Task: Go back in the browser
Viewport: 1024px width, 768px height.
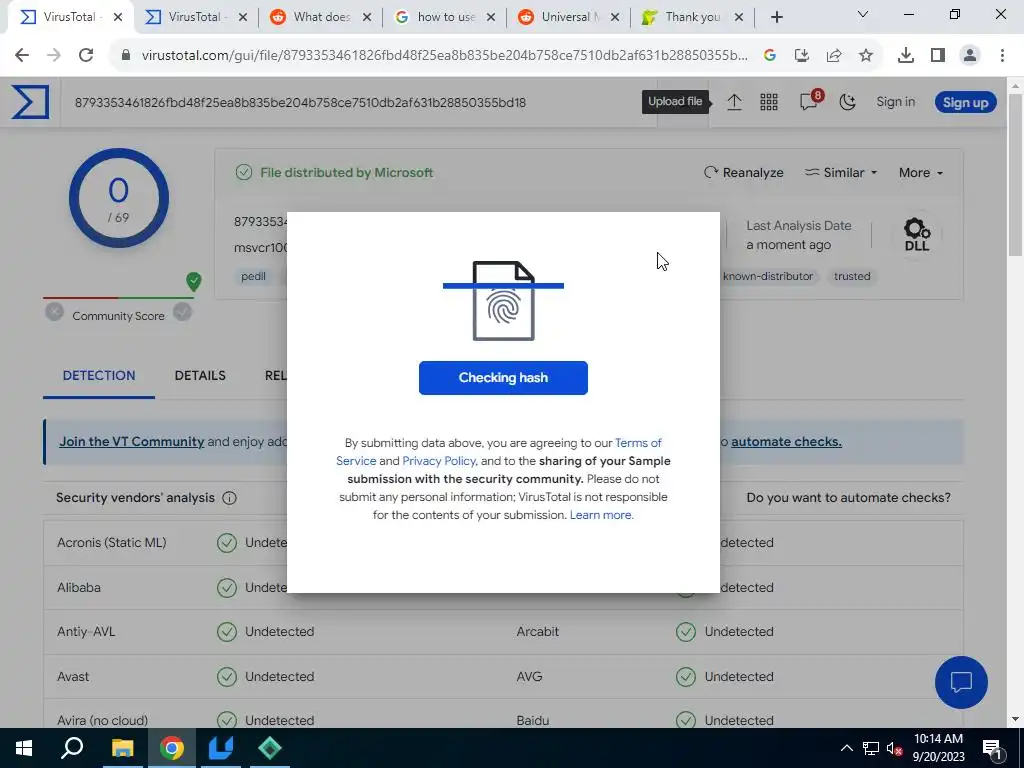Action: click(22, 56)
